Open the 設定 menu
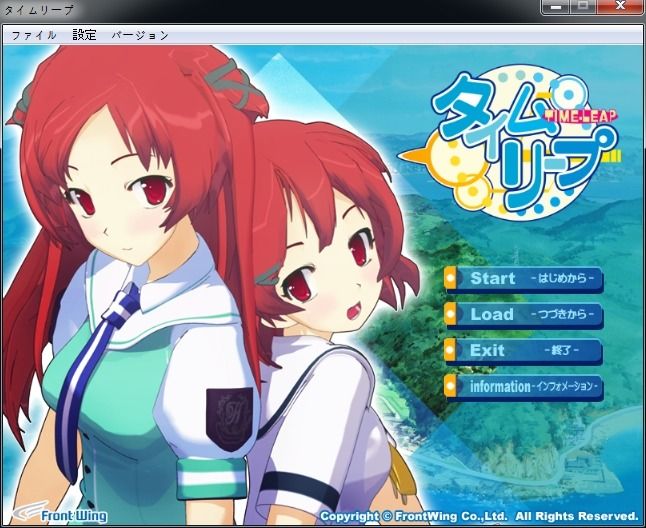Viewport: 646px width, 528px height. click(x=84, y=35)
